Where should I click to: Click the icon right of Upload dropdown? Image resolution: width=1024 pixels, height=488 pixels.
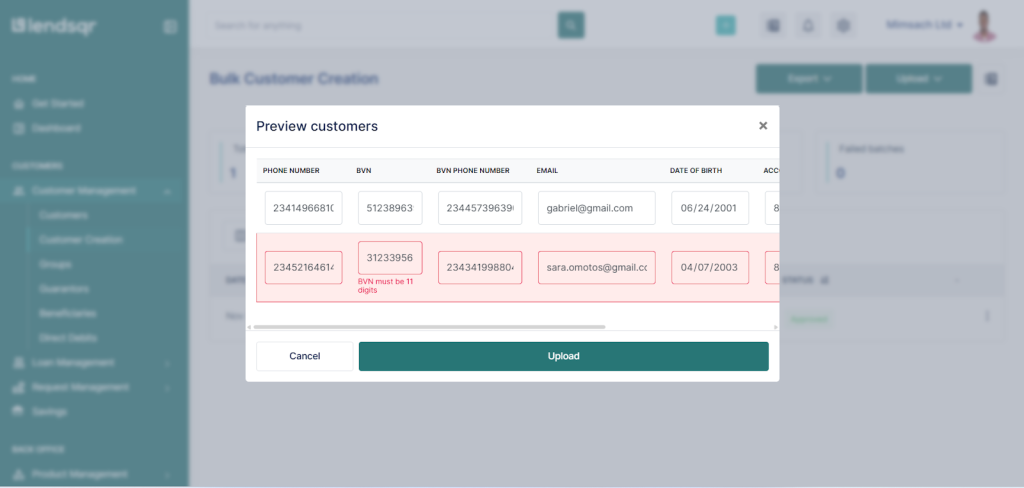click(x=991, y=79)
